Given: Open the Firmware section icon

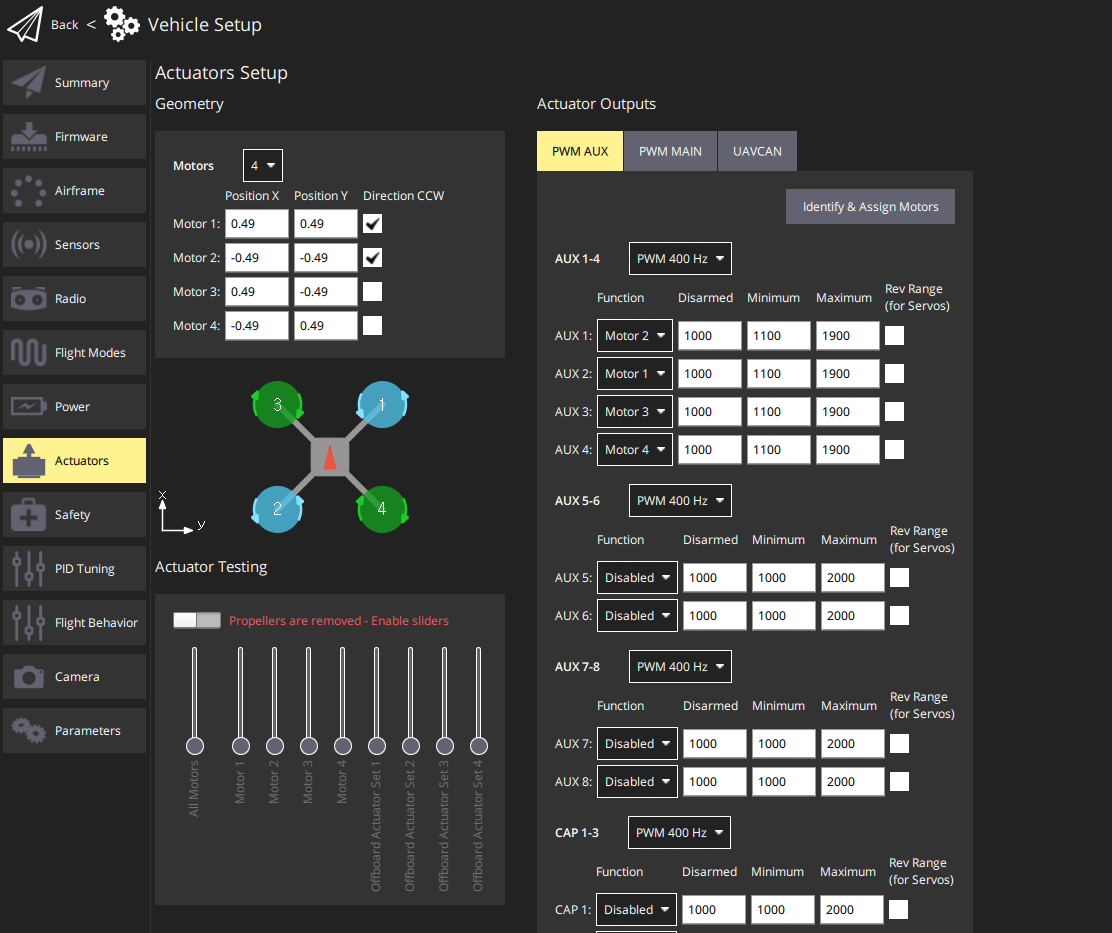Looking at the screenshot, I should pos(29,137).
